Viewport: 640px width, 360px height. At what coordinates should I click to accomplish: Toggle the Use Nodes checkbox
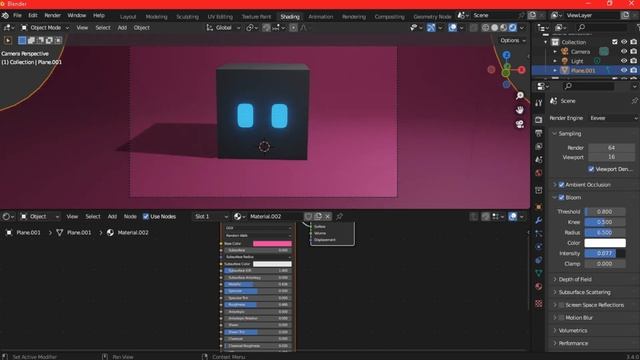point(146,216)
